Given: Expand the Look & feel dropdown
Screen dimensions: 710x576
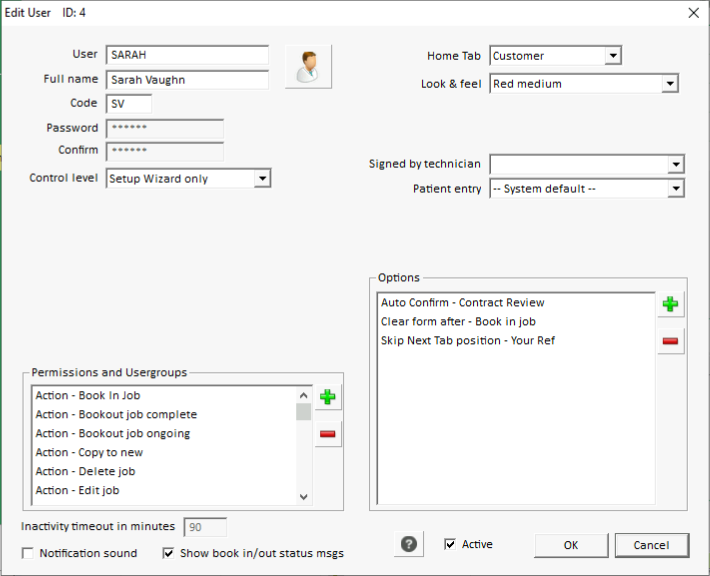Looking at the screenshot, I should coord(670,84).
